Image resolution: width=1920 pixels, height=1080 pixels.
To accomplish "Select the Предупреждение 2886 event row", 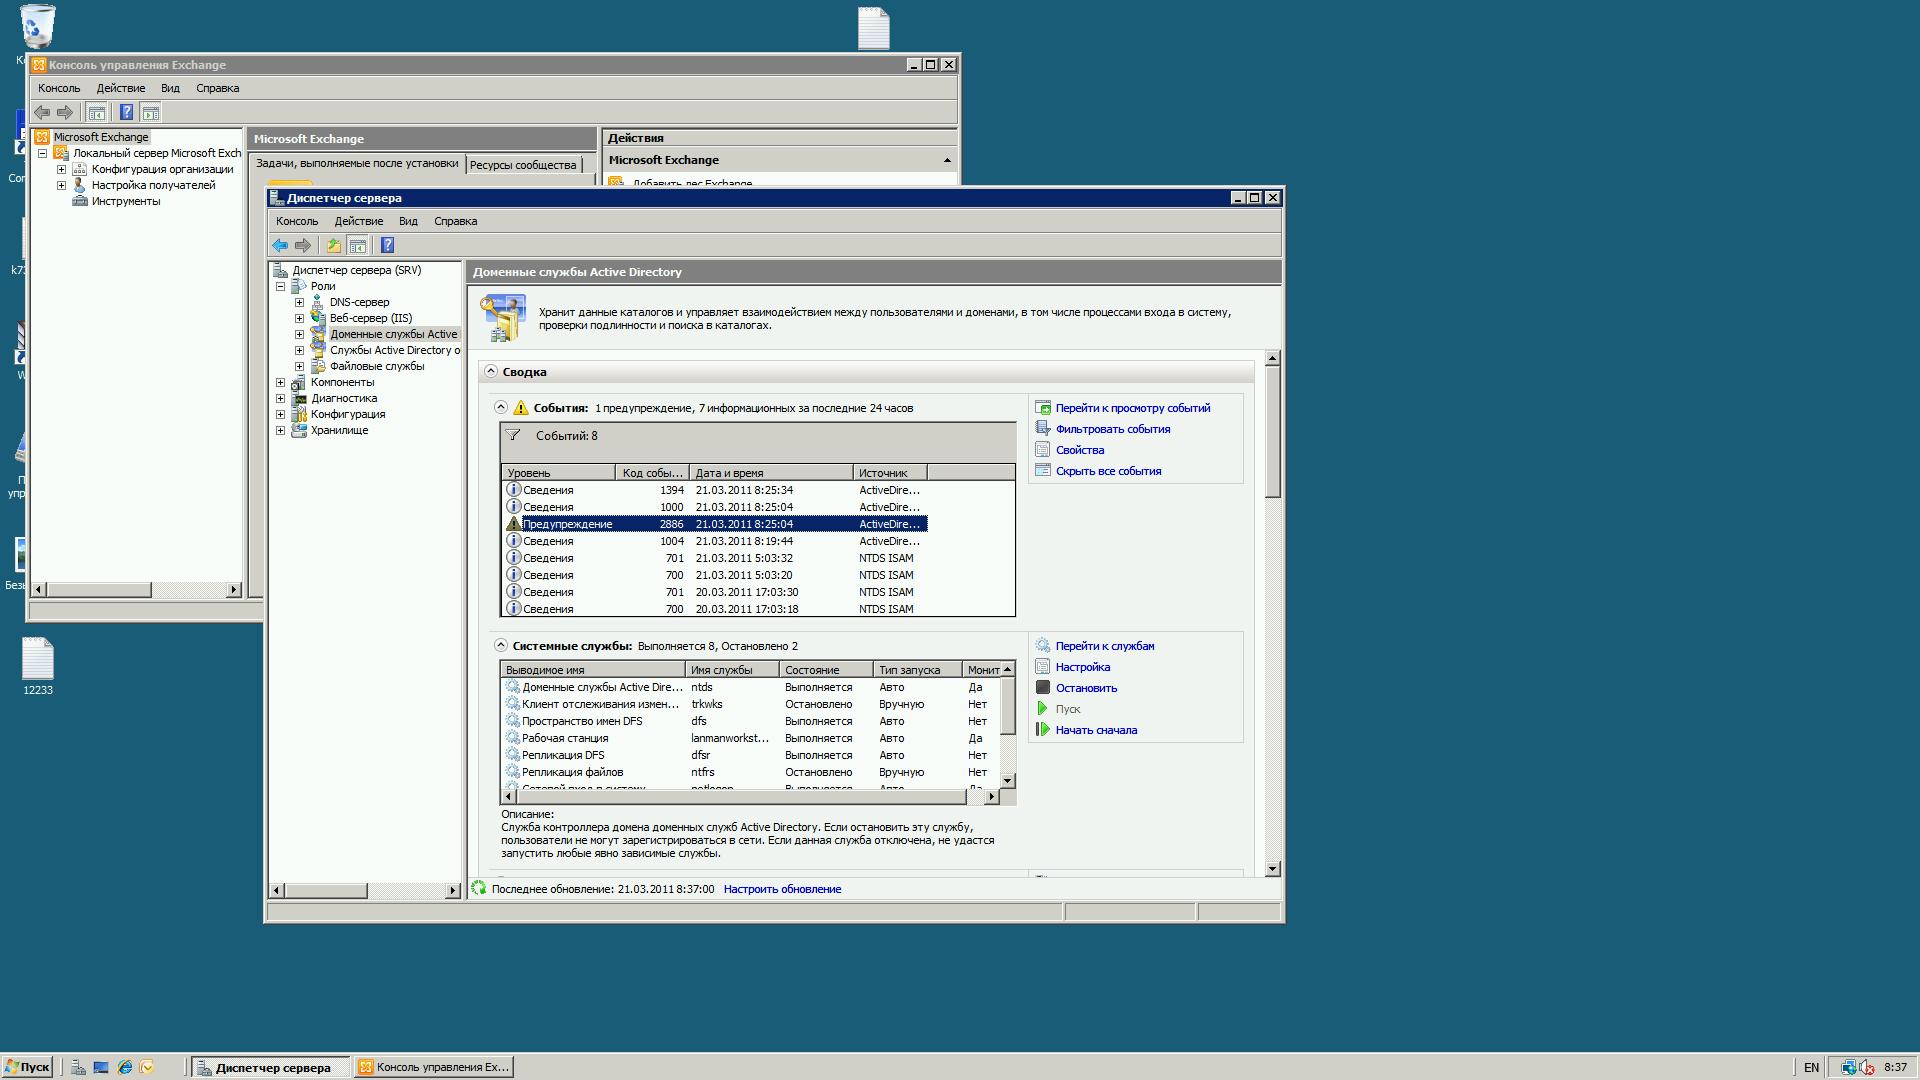I will [715, 524].
